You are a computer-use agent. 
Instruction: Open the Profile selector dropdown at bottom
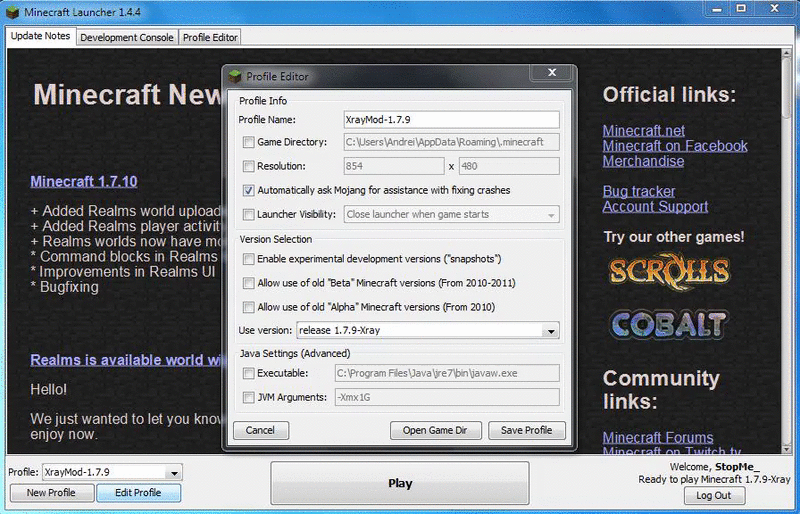click(174, 473)
